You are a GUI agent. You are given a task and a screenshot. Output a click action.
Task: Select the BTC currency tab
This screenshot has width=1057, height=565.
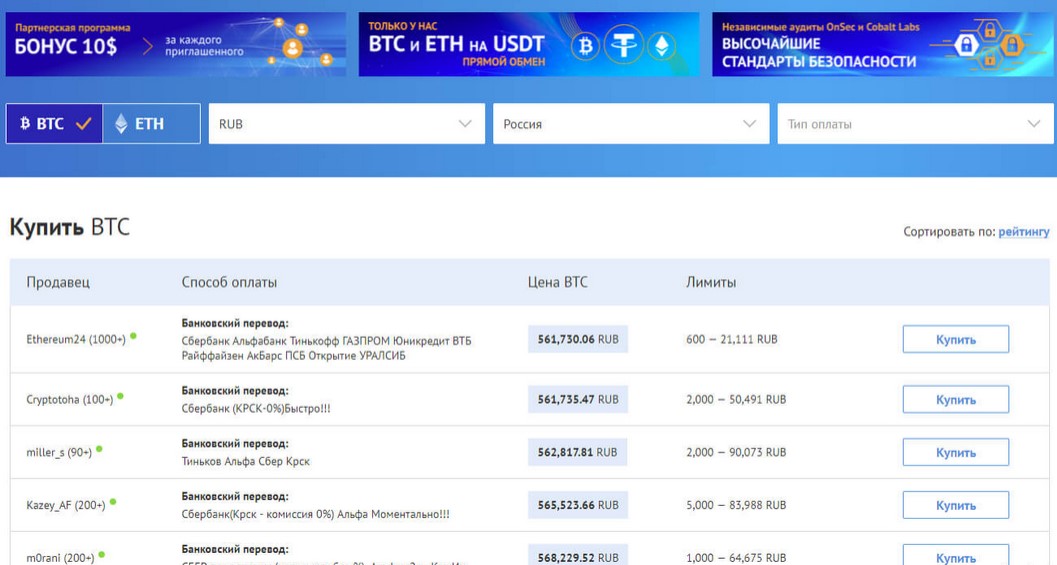tap(54, 123)
